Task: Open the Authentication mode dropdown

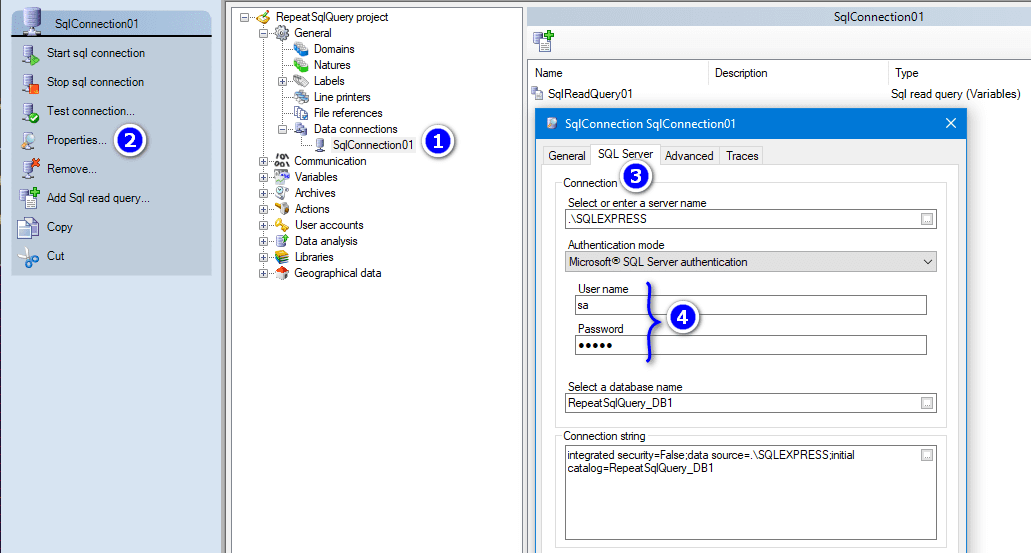Action: [926, 262]
